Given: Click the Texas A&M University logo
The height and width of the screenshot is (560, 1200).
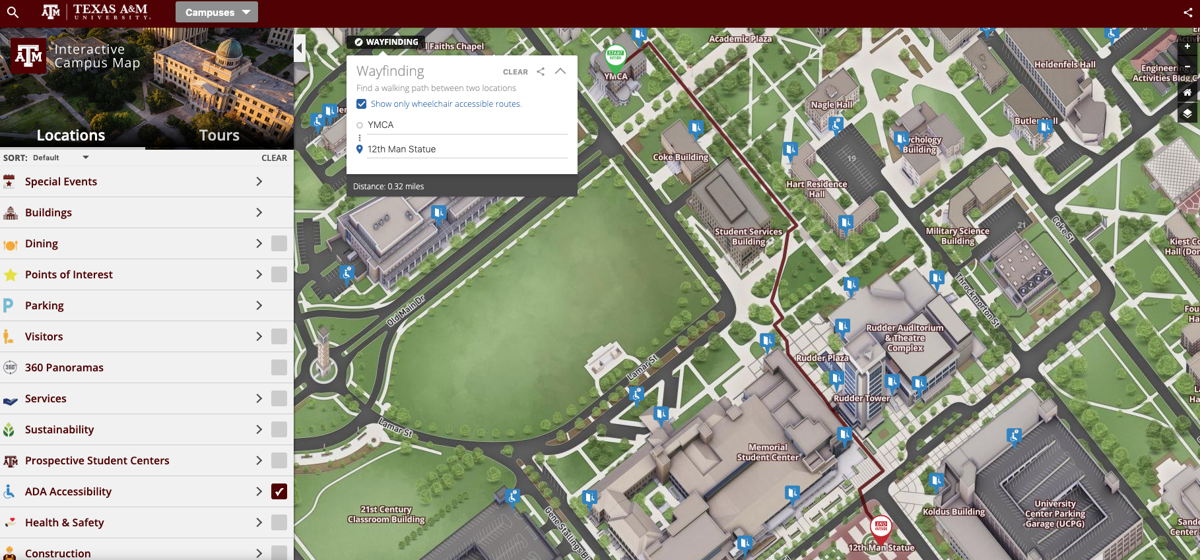Looking at the screenshot, I should pyautogui.click(x=95, y=12).
